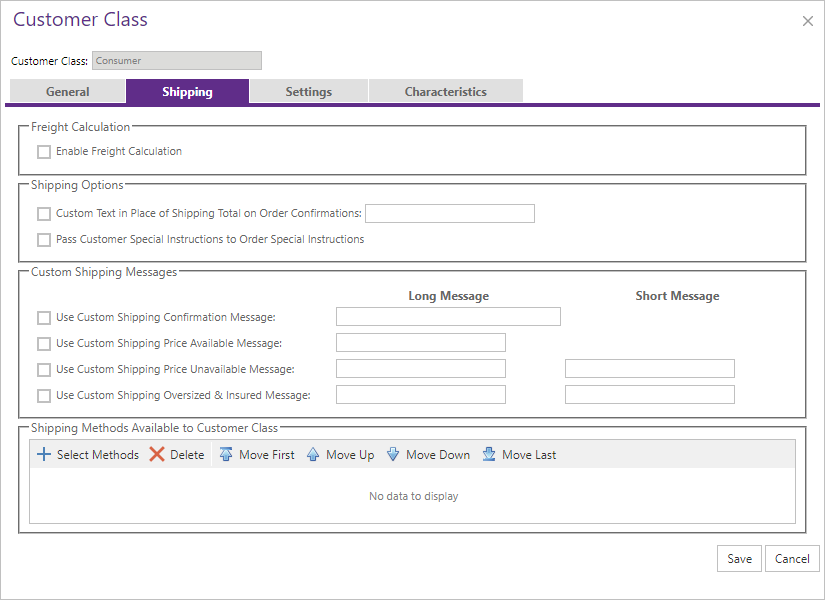The width and height of the screenshot is (825, 600).
Task: Select the Shipping tab
Action: click(187, 91)
